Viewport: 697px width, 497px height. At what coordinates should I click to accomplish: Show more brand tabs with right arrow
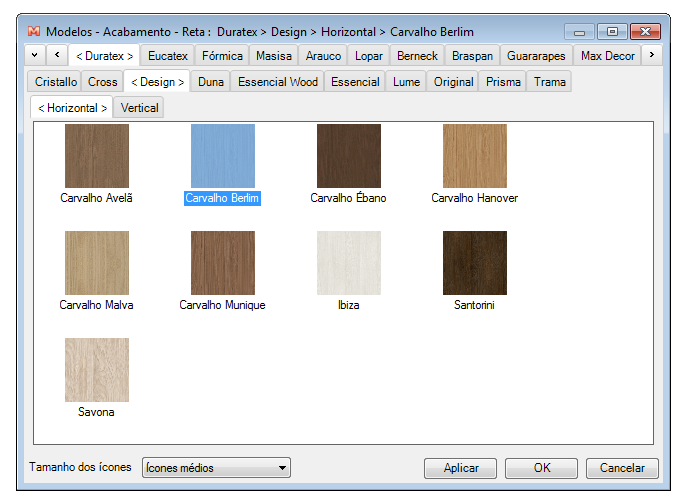click(652, 55)
